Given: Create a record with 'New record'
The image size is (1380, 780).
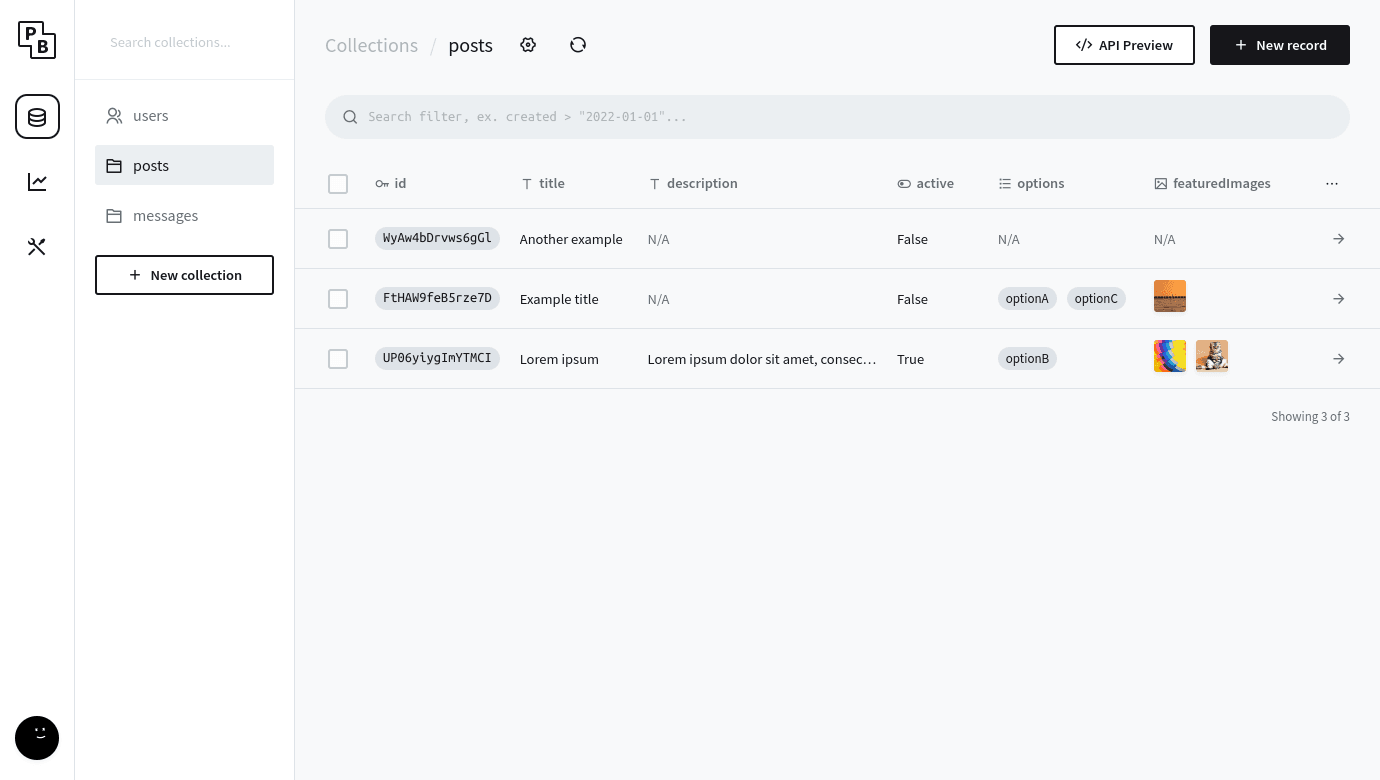Looking at the screenshot, I should pos(1280,45).
